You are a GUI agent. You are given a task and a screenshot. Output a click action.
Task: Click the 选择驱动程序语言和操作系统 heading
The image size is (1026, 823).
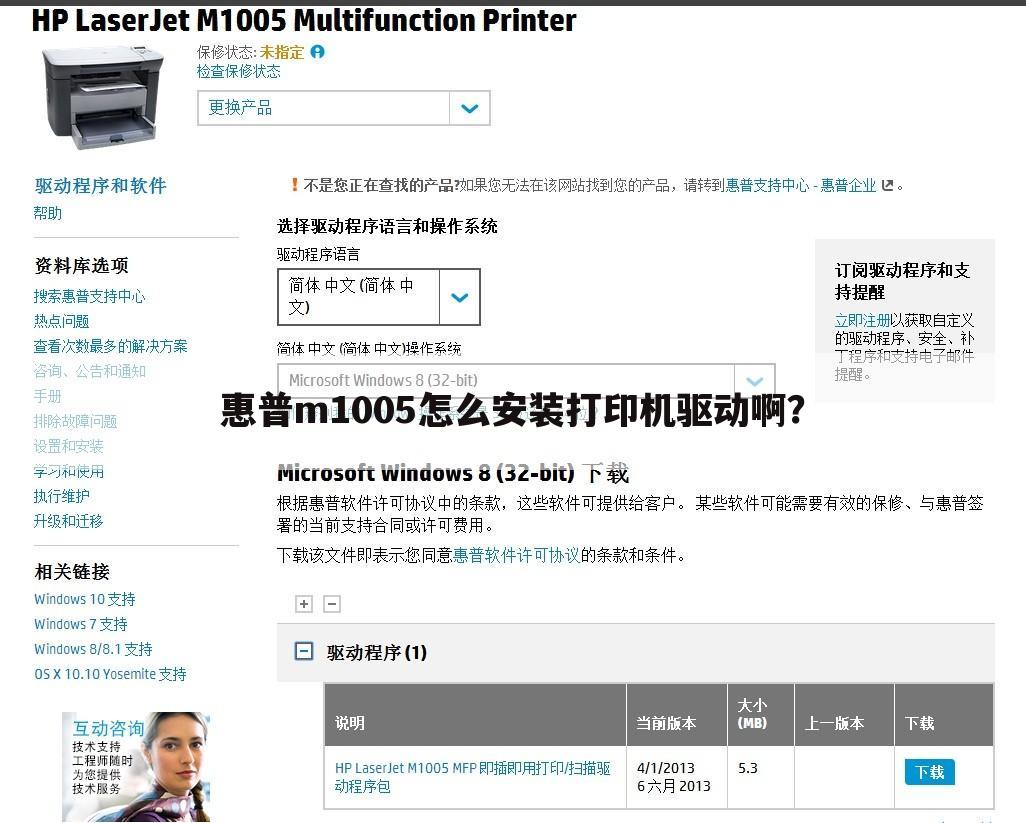tap(387, 226)
